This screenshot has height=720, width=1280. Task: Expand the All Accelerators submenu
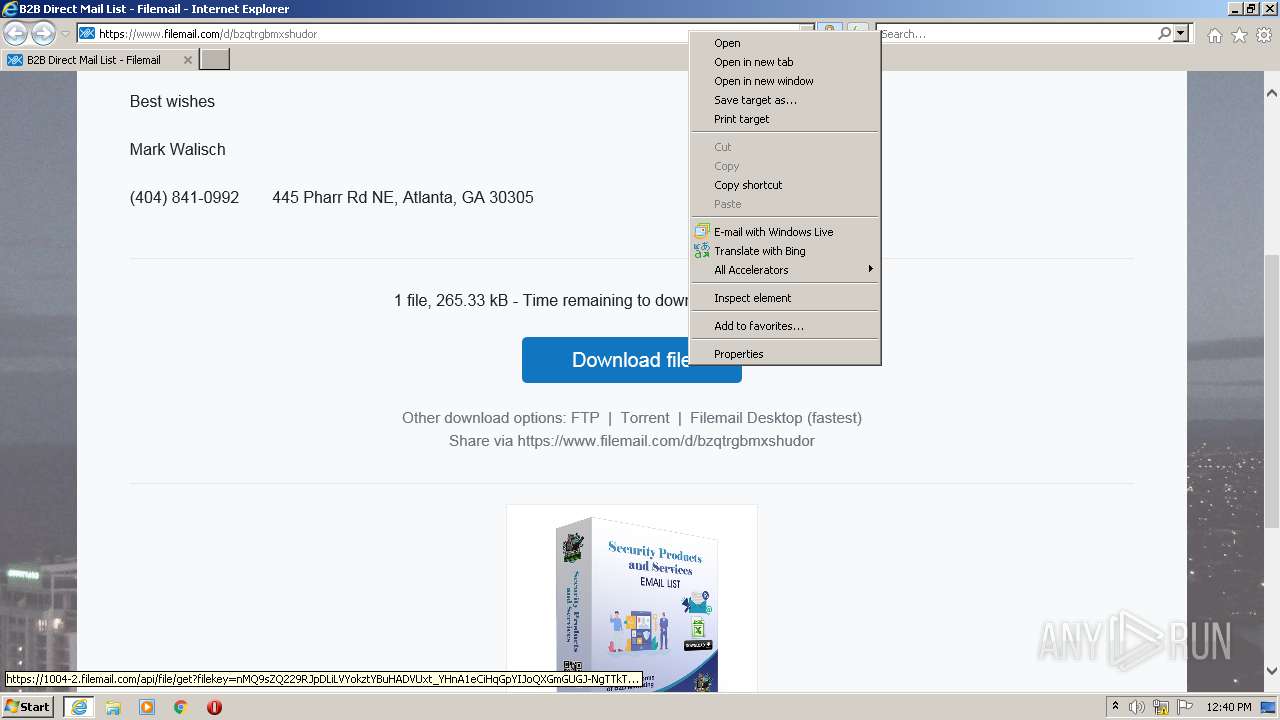[785, 270]
